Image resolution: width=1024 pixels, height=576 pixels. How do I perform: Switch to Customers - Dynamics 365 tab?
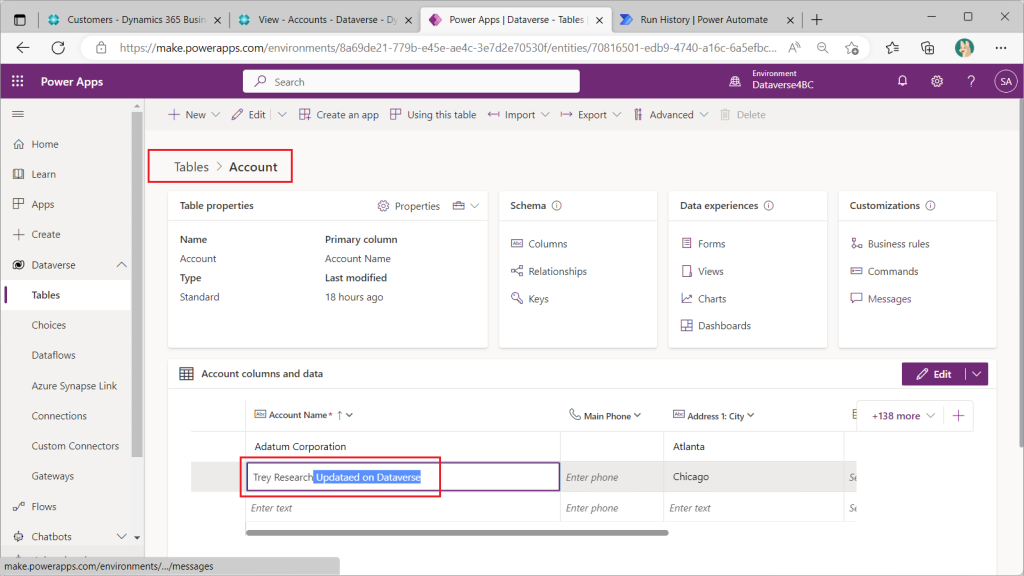[x=134, y=20]
